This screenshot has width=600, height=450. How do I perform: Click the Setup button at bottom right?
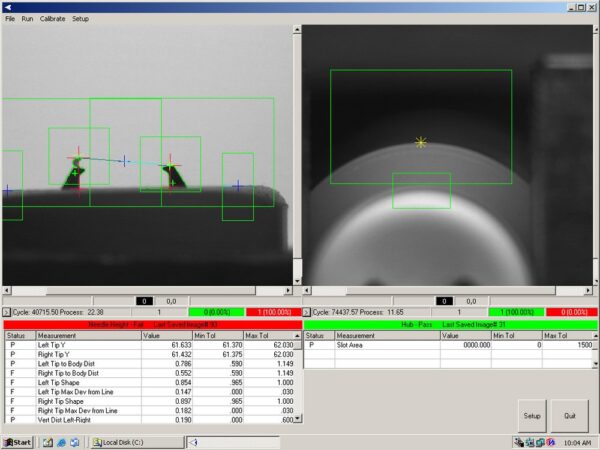point(532,416)
